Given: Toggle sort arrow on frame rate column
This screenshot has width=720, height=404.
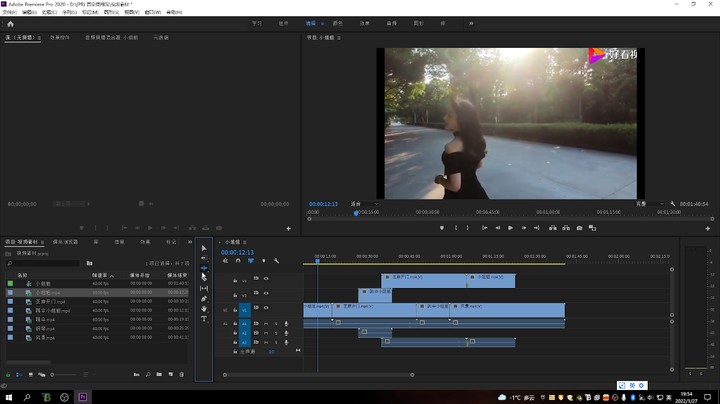Looking at the screenshot, I should click(x=112, y=276).
